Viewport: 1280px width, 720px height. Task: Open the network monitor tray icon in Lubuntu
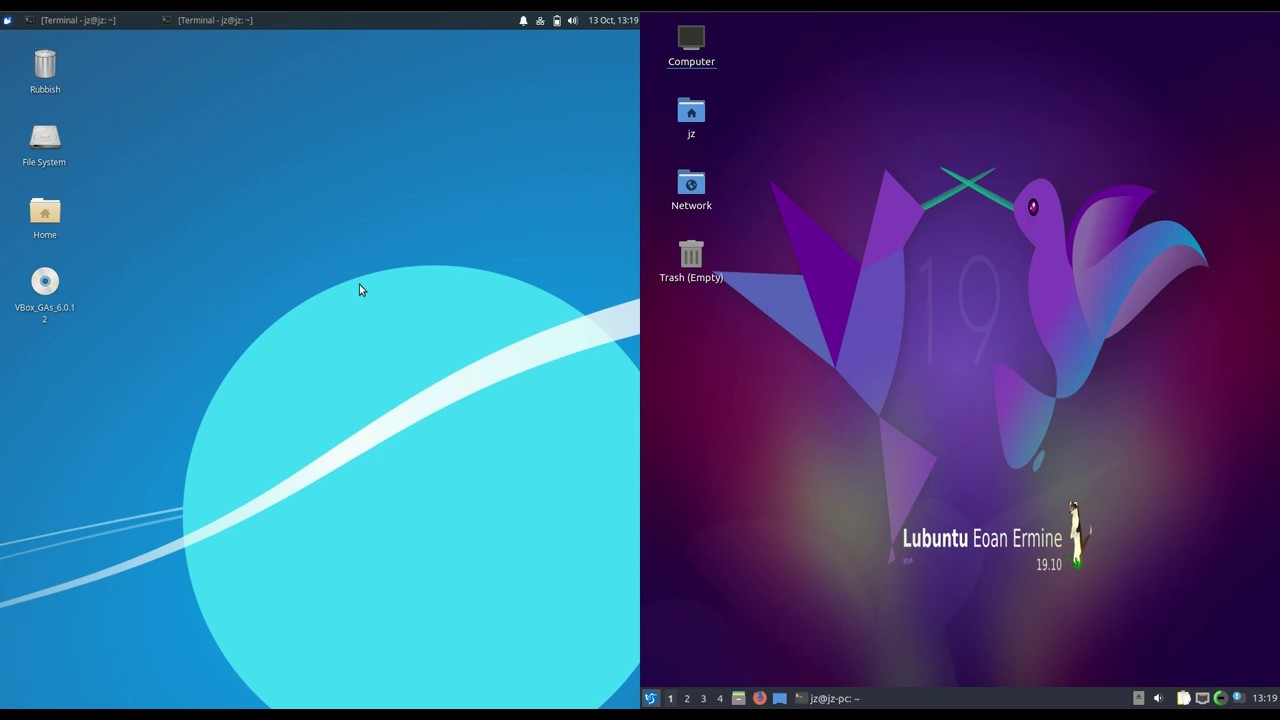coord(1202,698)
